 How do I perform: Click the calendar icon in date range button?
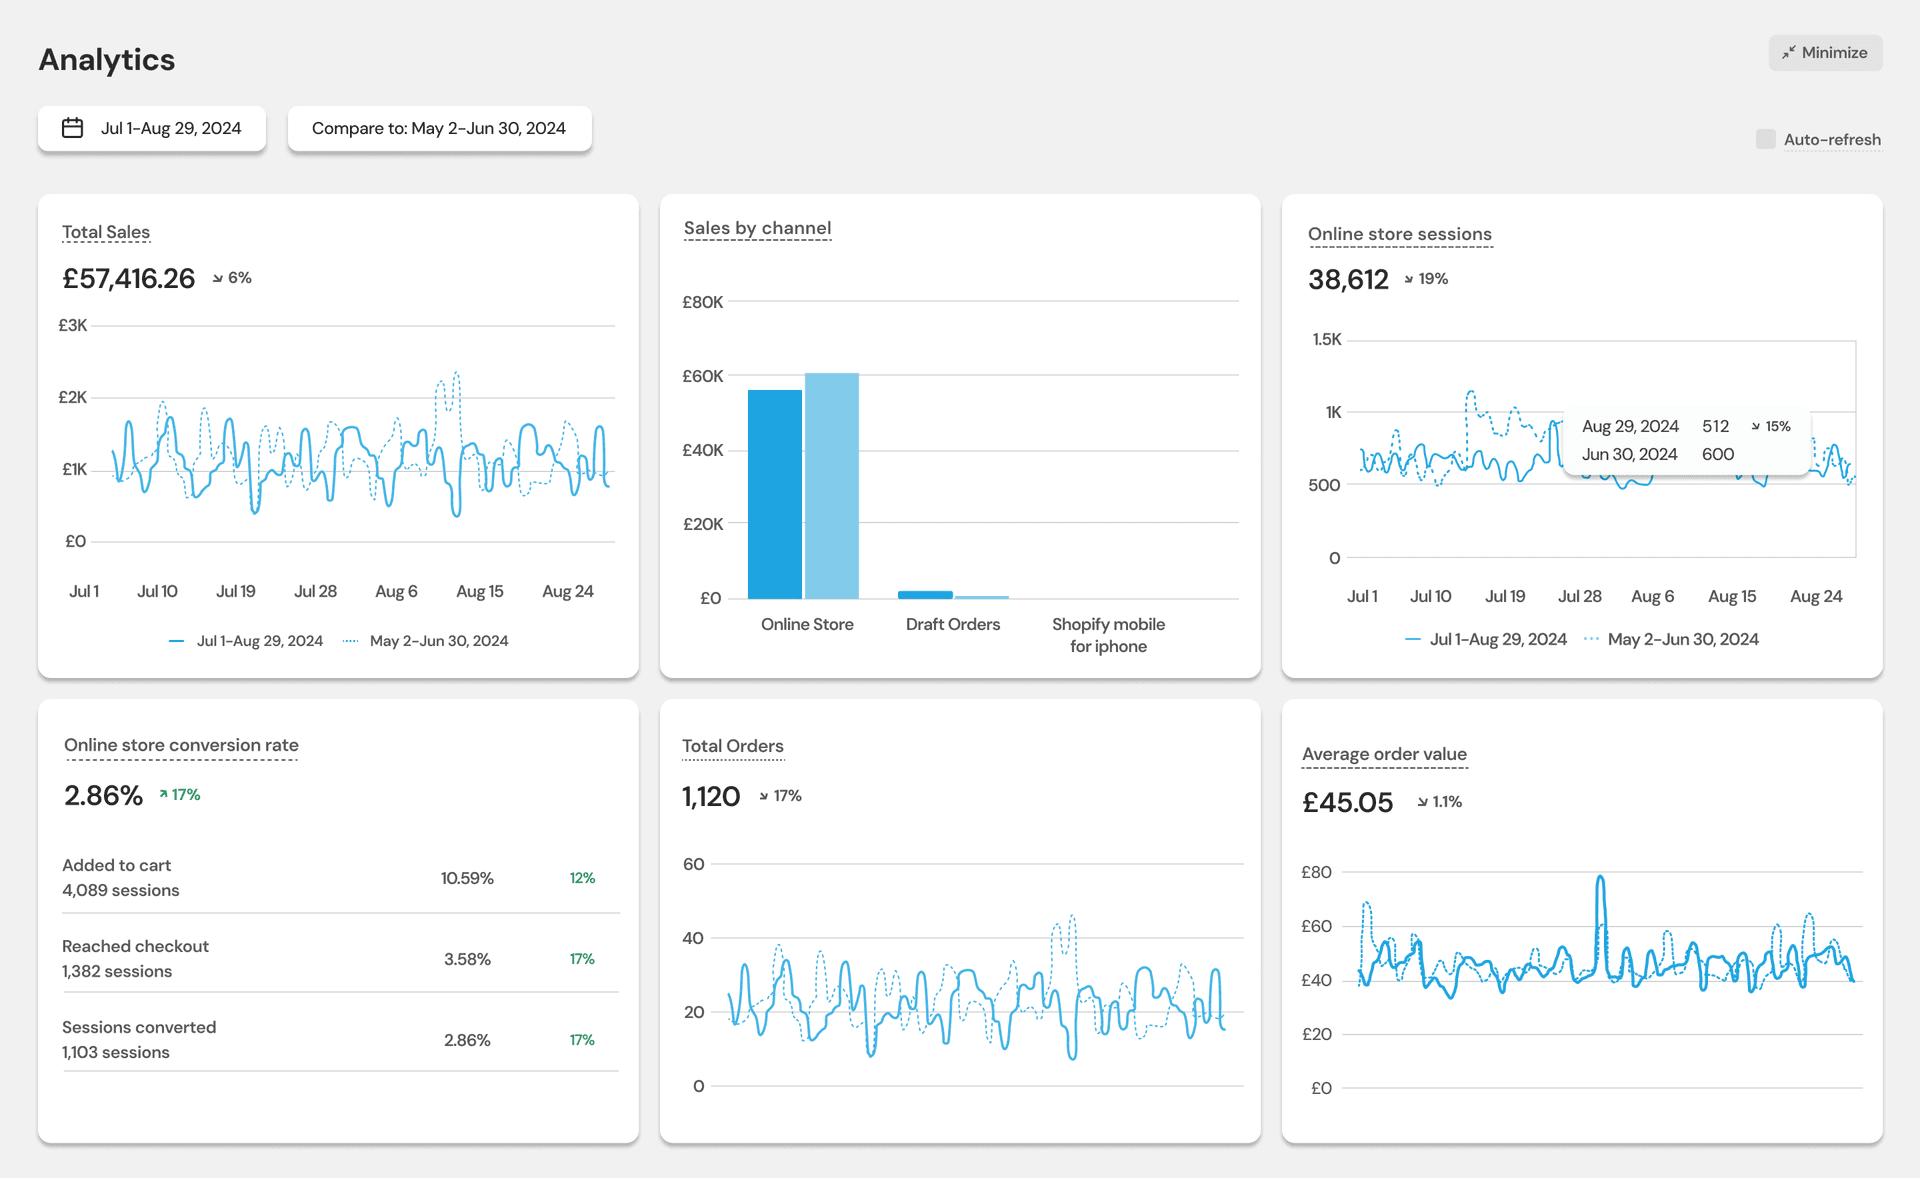(72, 128)
